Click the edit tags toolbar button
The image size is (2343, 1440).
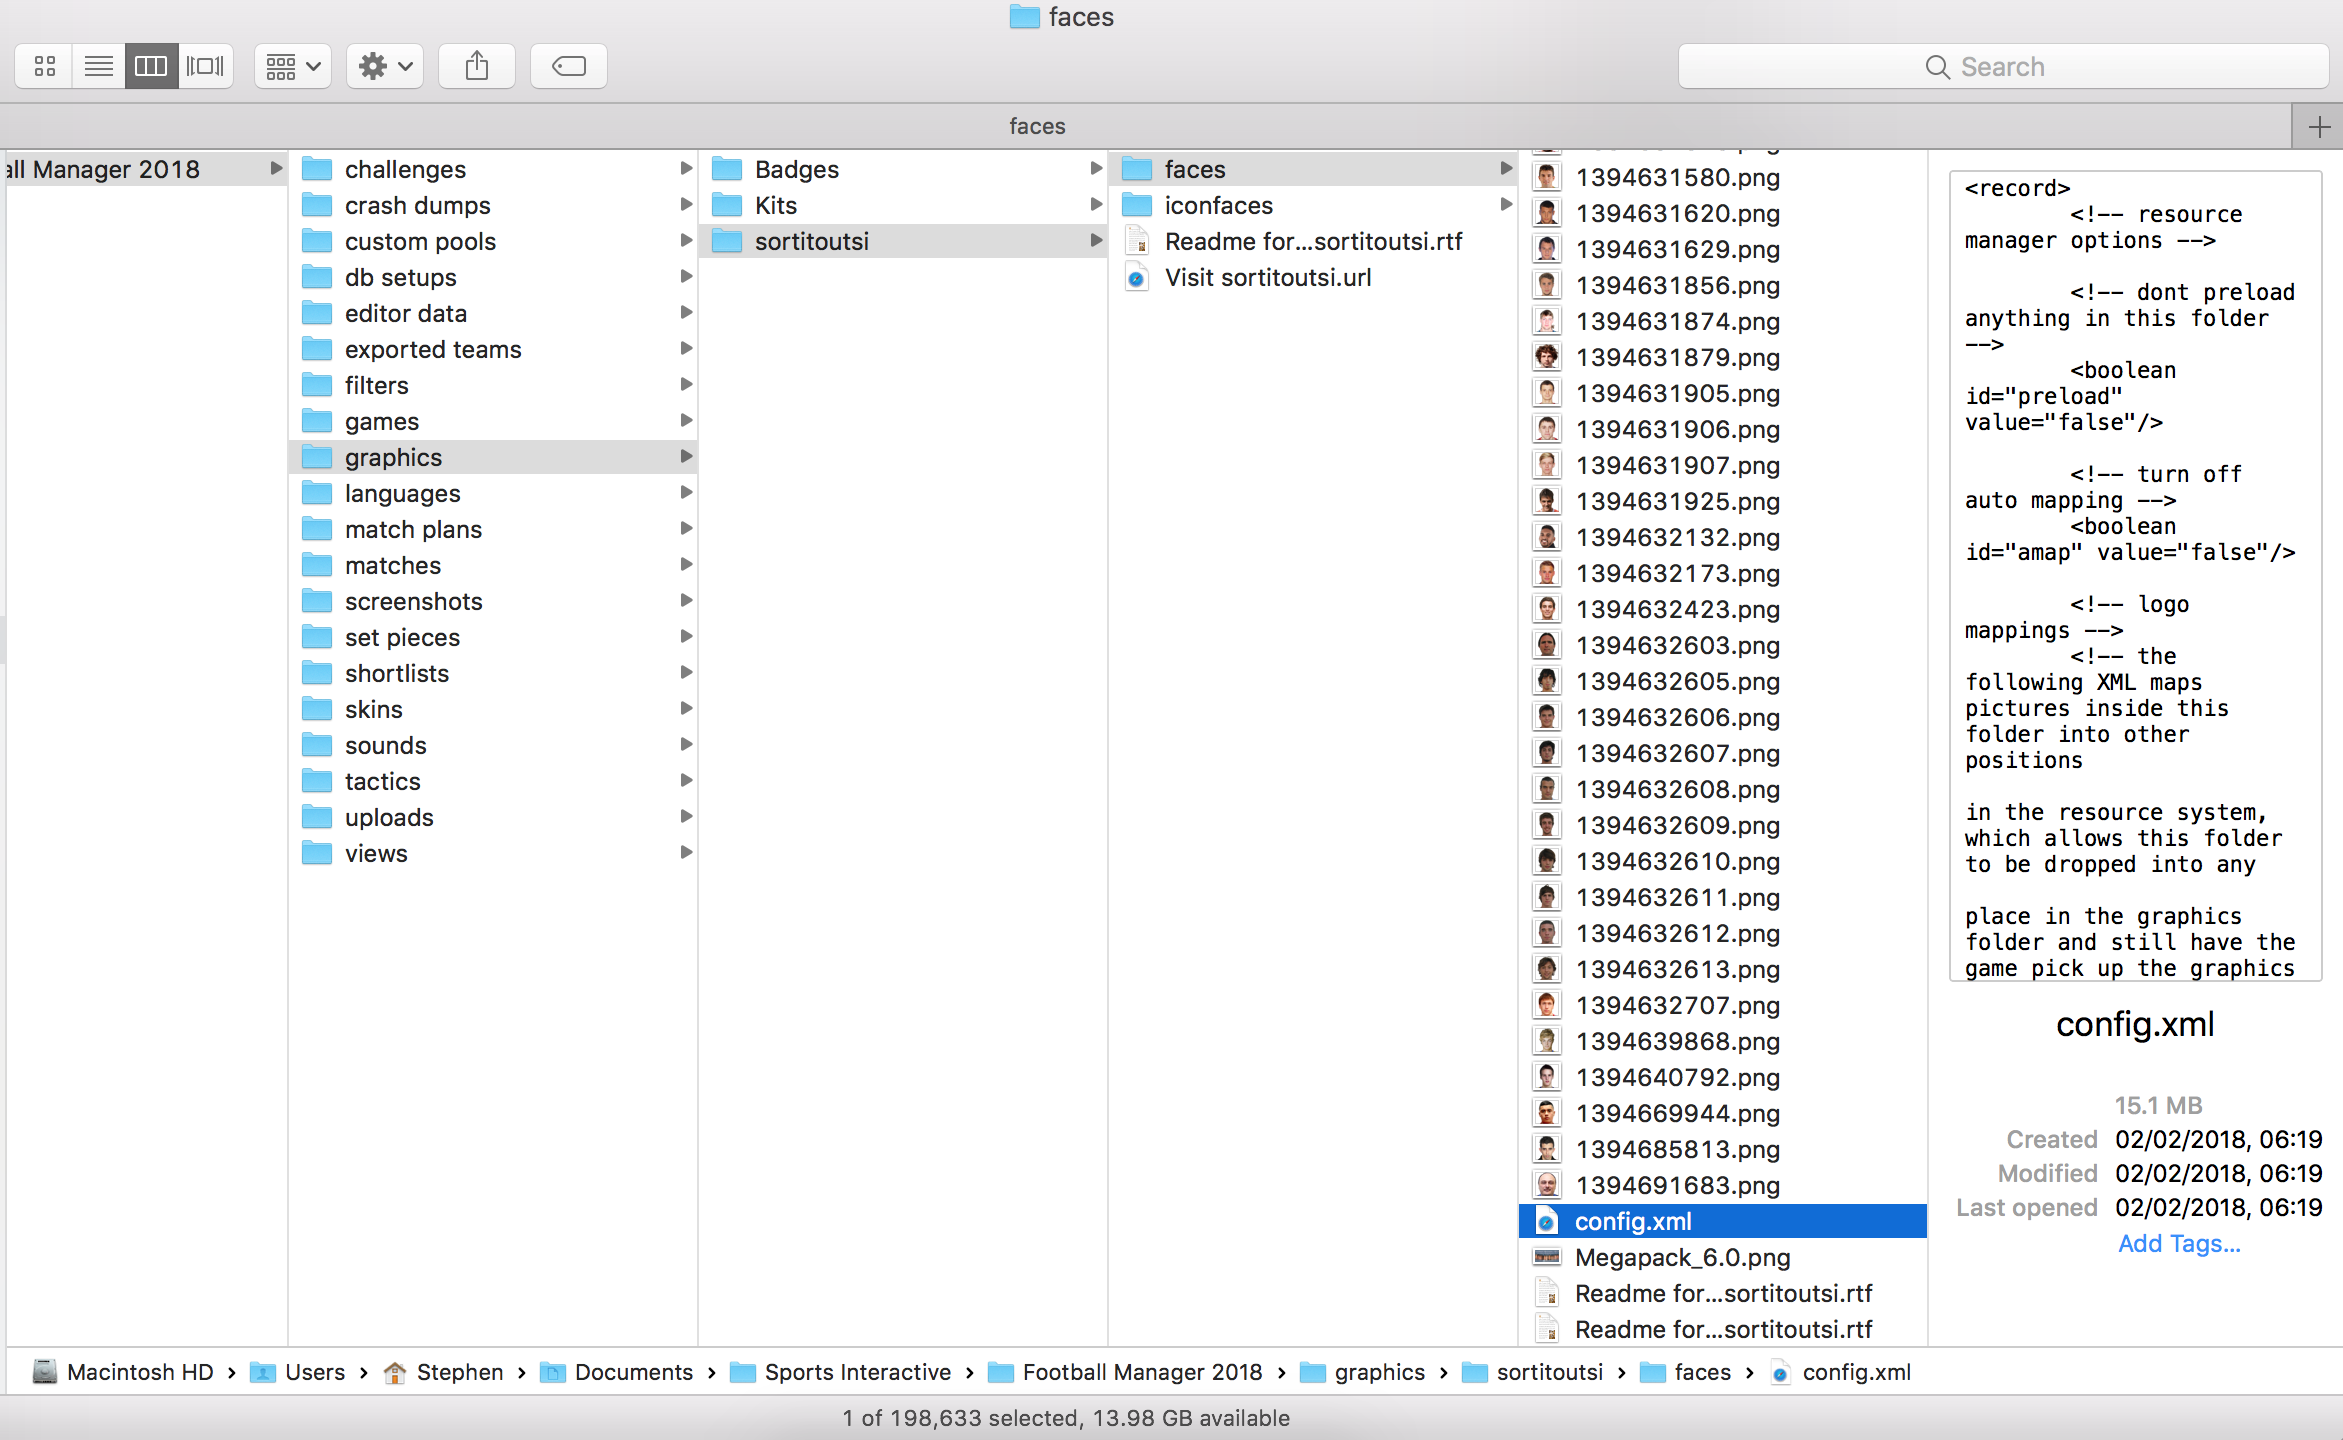[x=568, y=66]
